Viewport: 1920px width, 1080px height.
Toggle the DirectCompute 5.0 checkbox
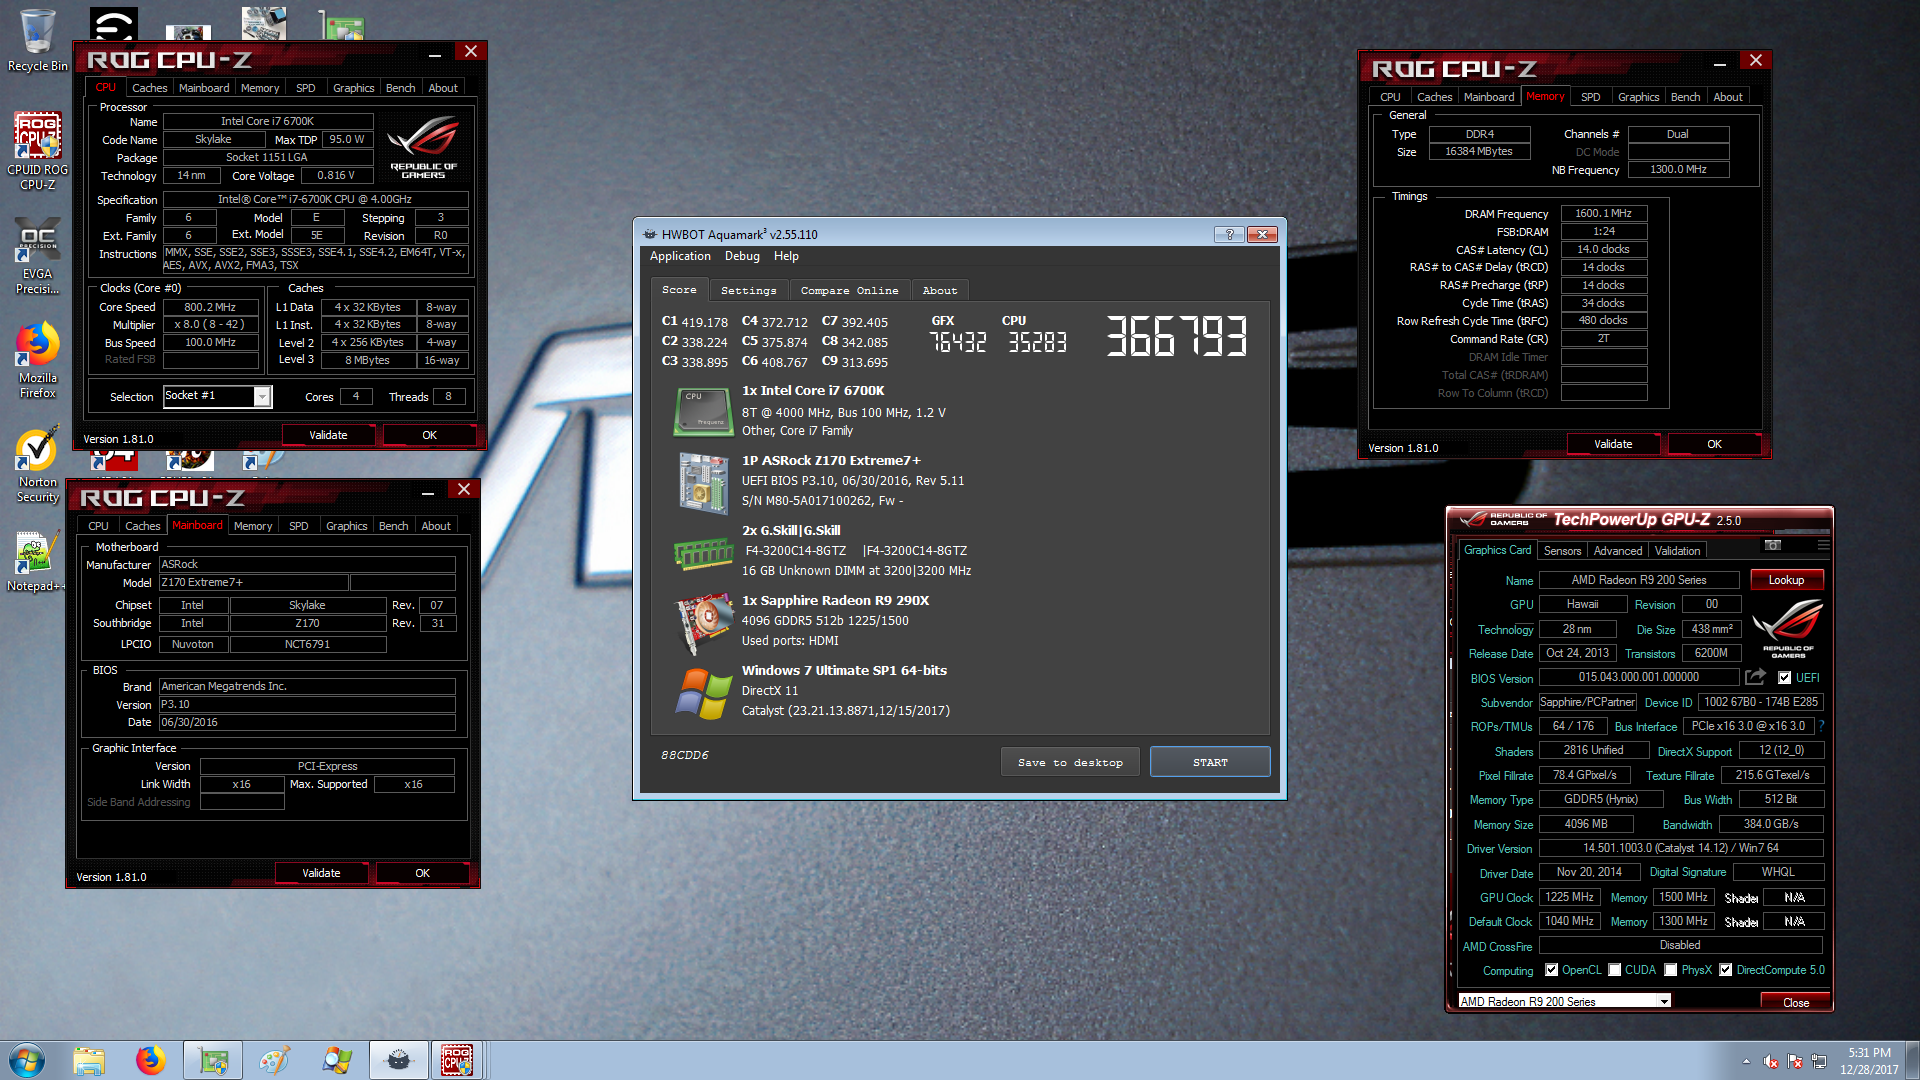[1725, 970]
